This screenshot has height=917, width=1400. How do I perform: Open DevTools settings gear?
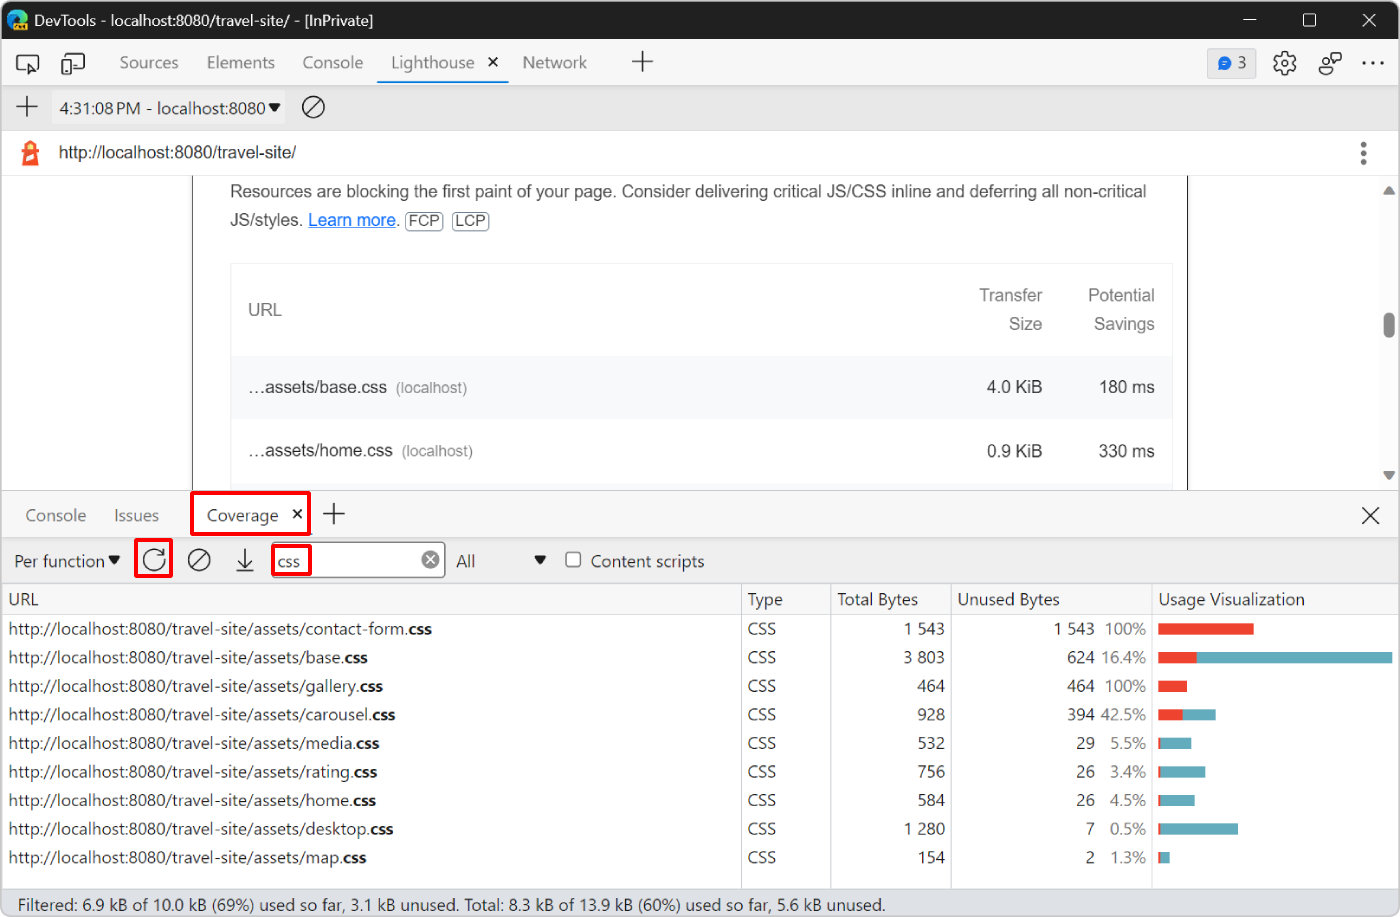(x=1284, y=62)
